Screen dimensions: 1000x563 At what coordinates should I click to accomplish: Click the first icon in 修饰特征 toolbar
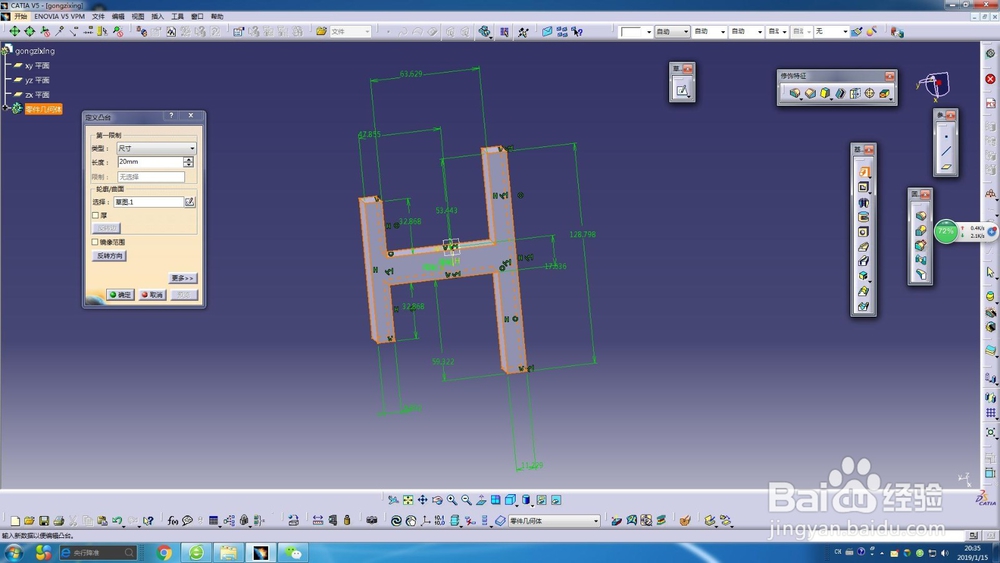[x=795, y=94]
